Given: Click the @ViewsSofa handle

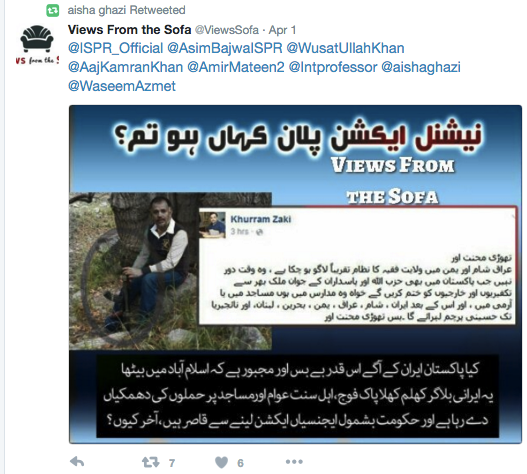Looking at the screenshot, I should click(227, 30).
